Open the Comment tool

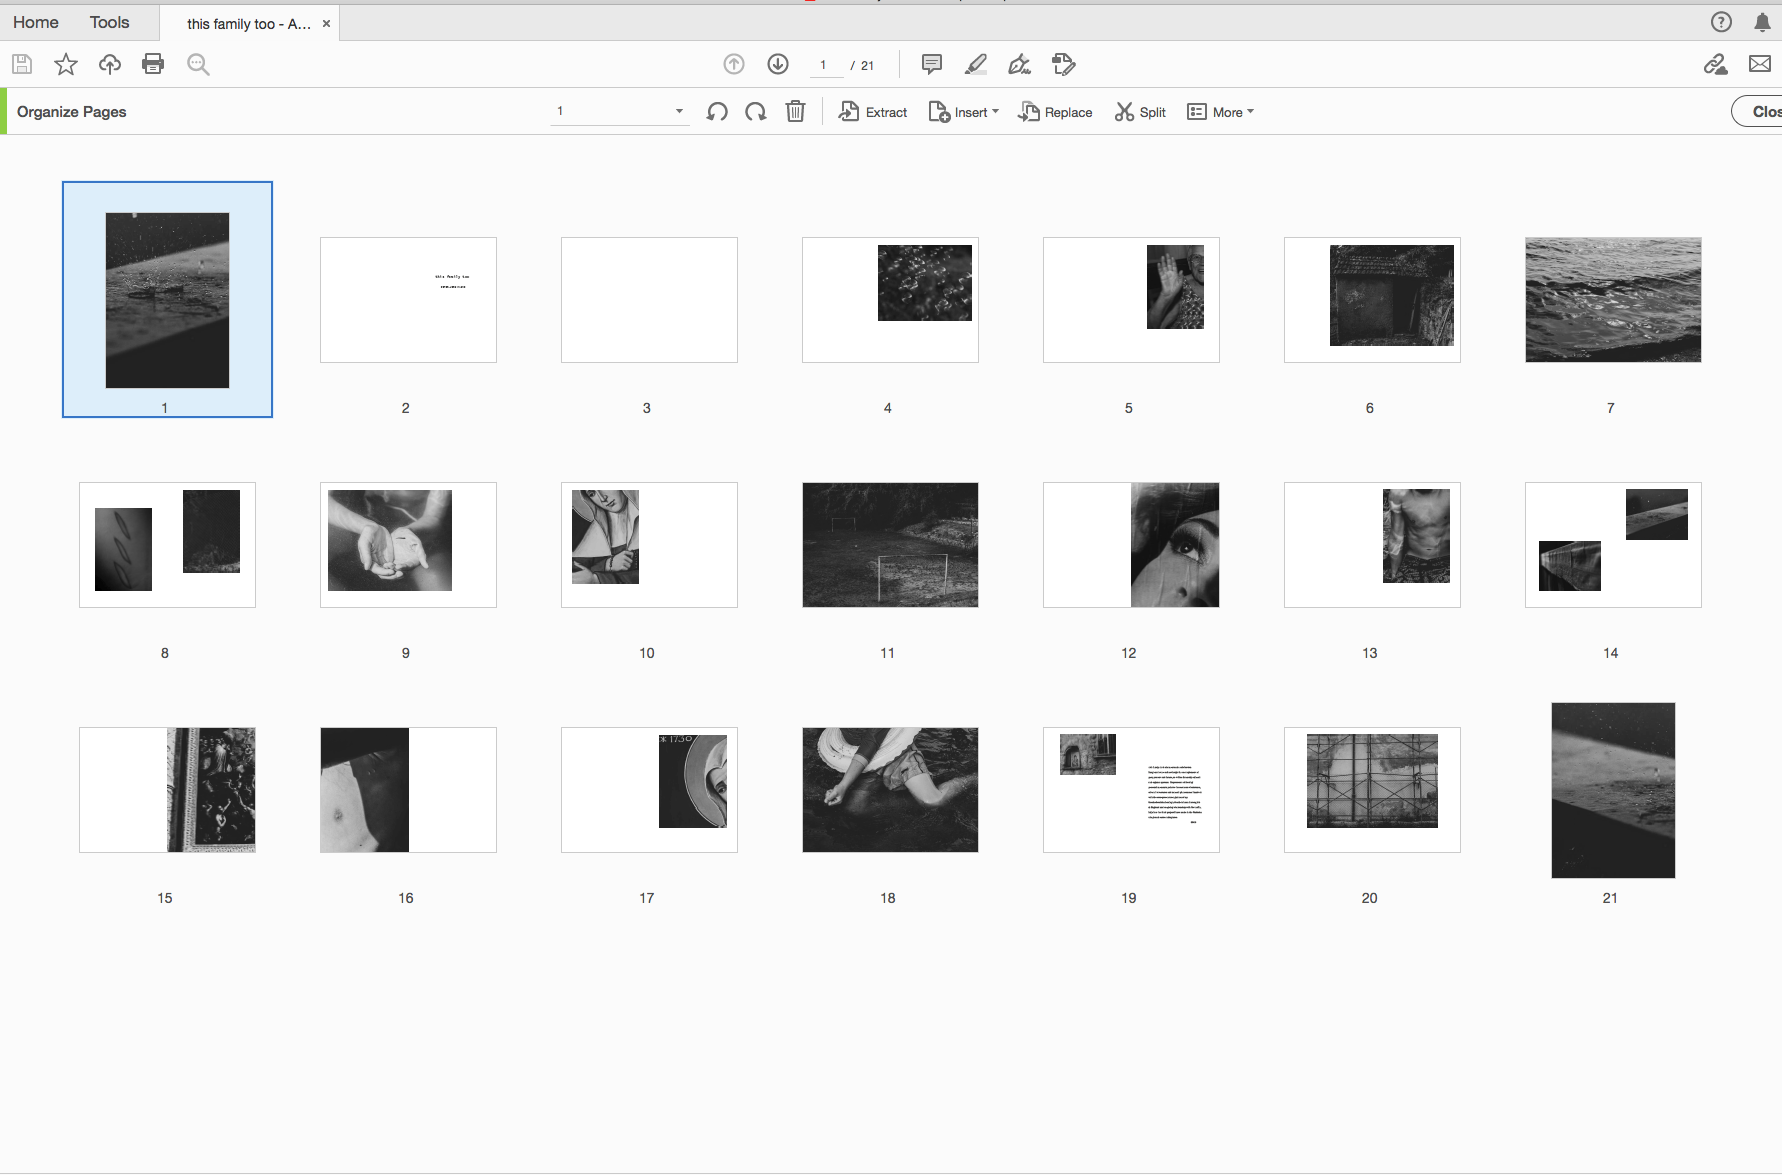[930, 64]
